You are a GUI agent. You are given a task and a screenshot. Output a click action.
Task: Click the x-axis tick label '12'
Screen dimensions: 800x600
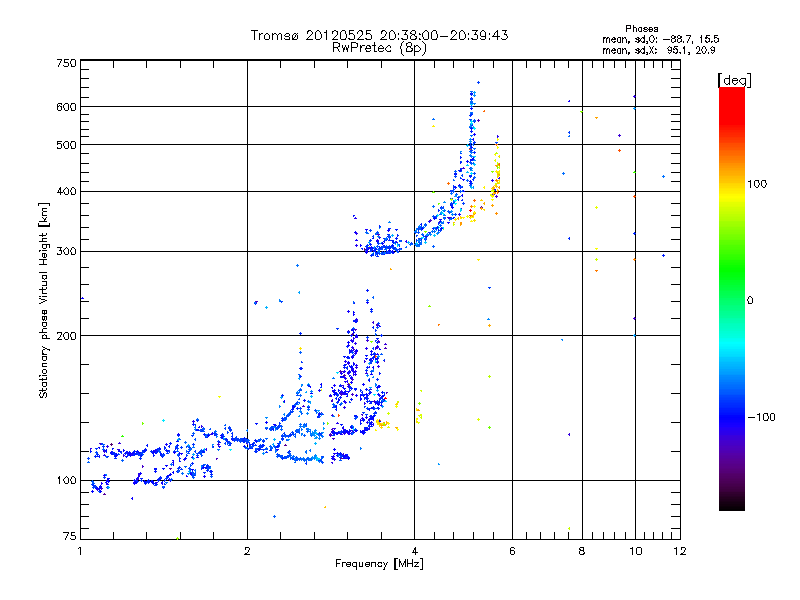[680, 551]
